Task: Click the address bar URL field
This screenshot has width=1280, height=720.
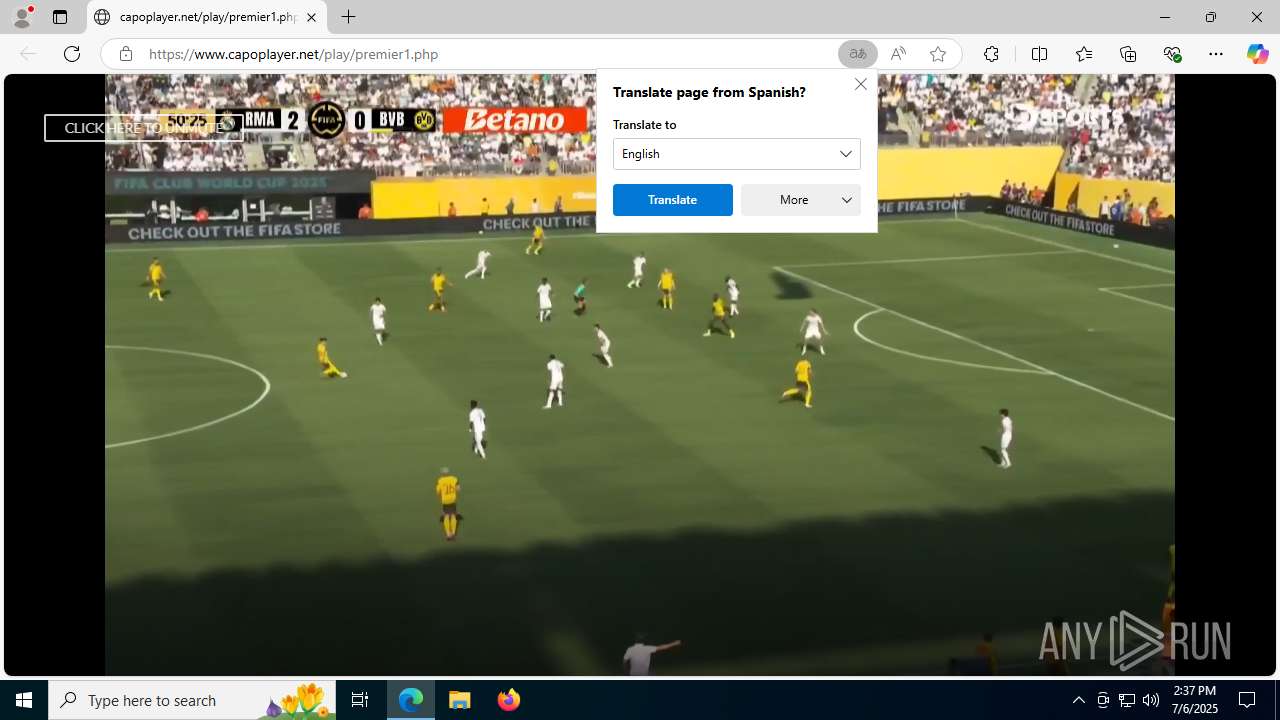Action: (x=490, y=54)
